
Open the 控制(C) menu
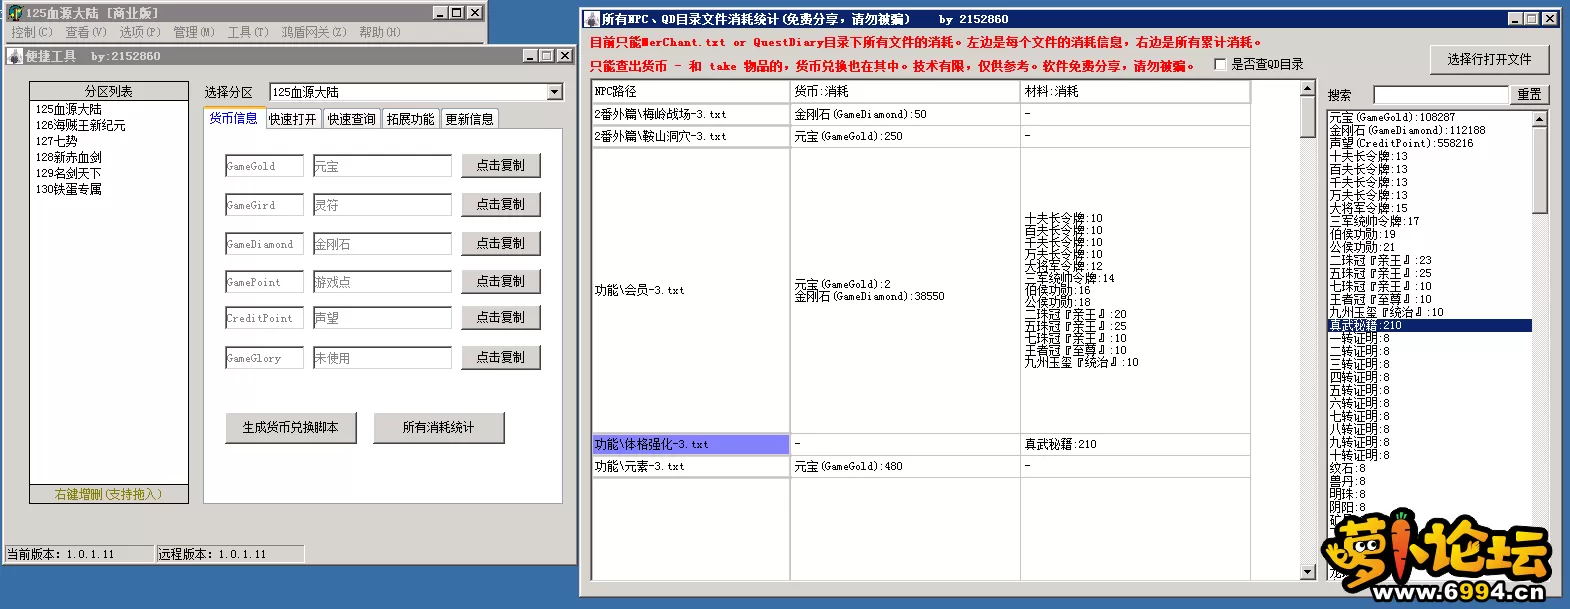32,32
